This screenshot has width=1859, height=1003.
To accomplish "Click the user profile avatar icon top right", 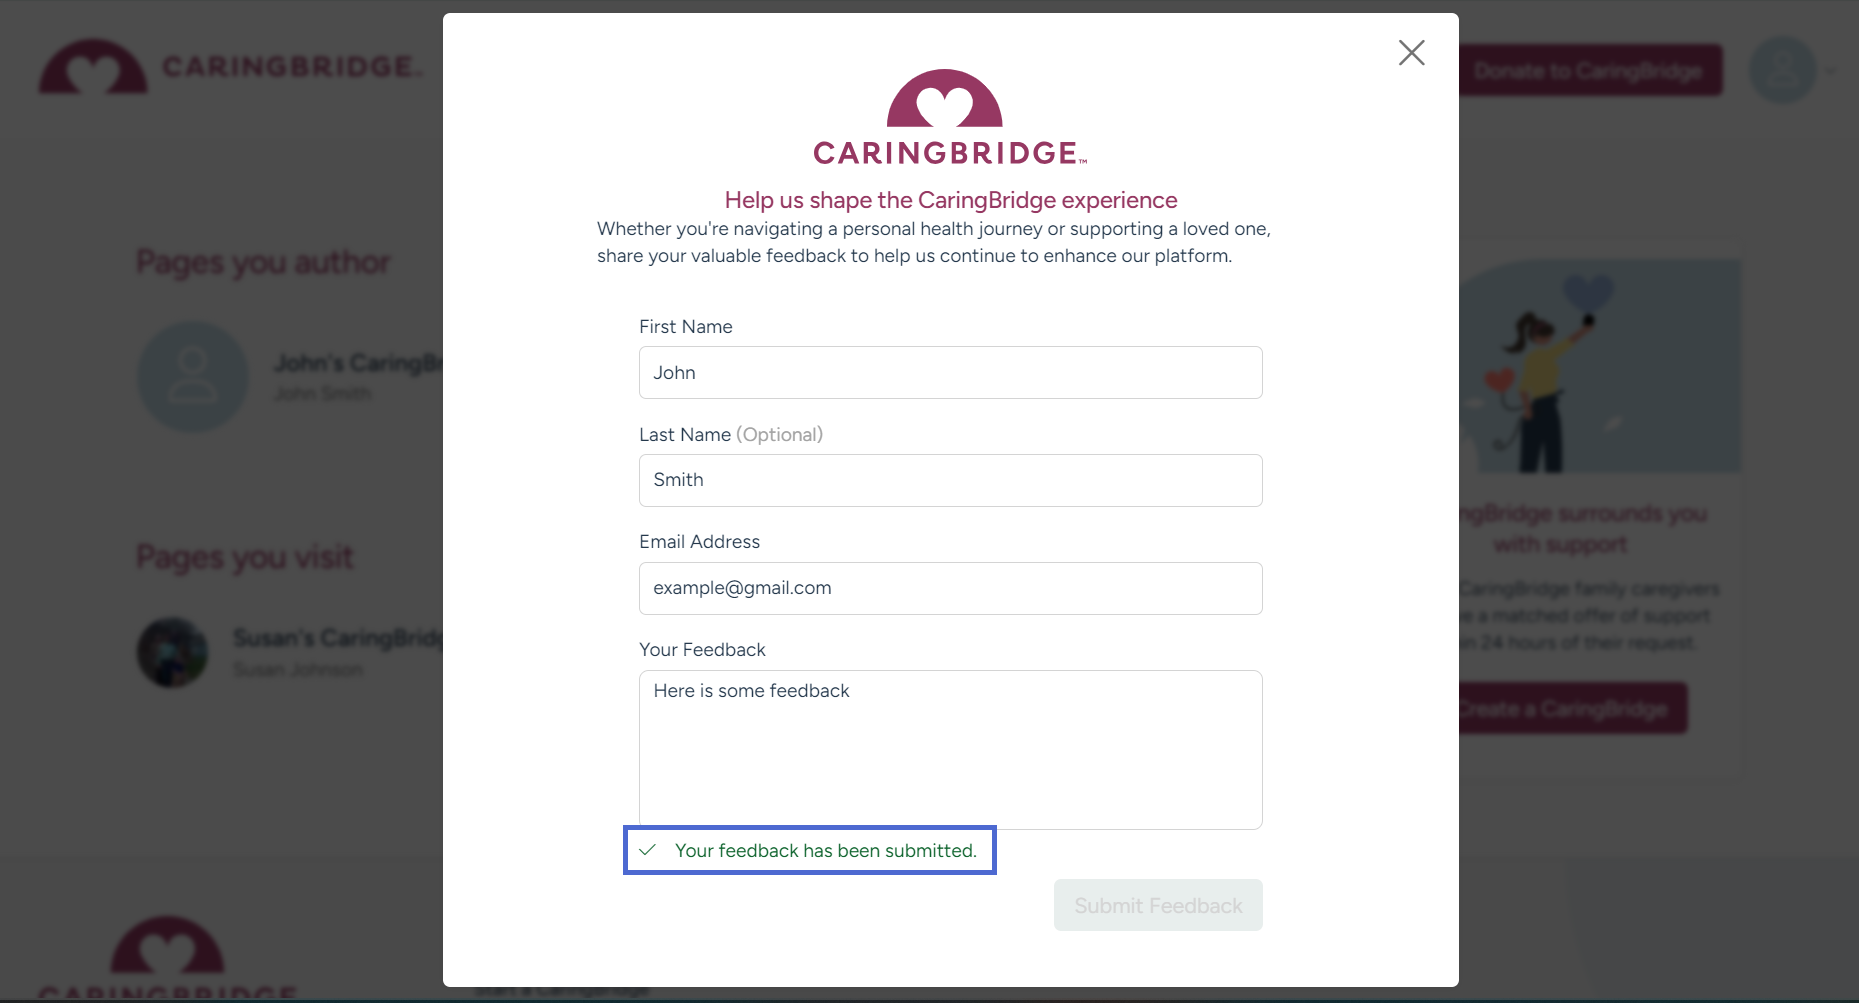I will point(1783,70).
